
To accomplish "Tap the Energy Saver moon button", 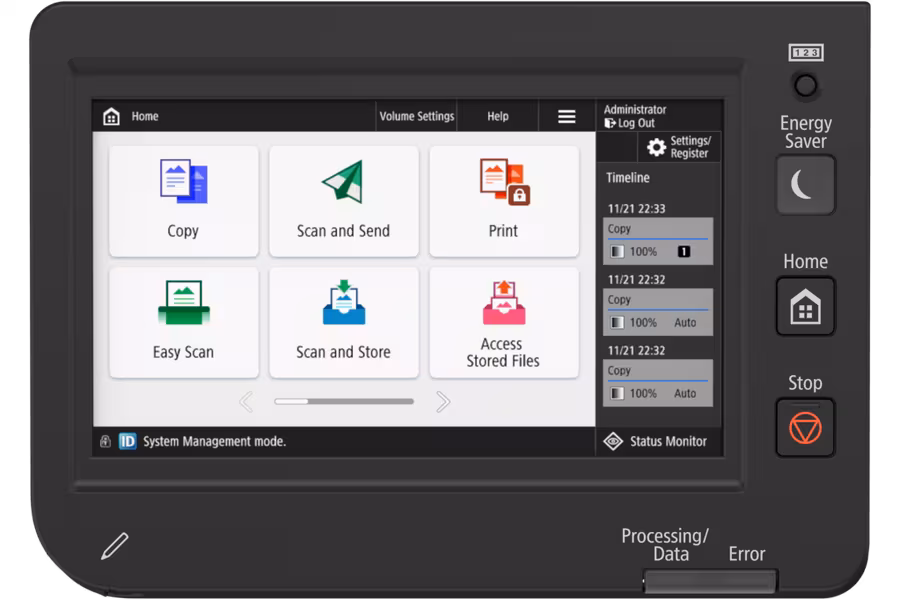I will (805, 185).
